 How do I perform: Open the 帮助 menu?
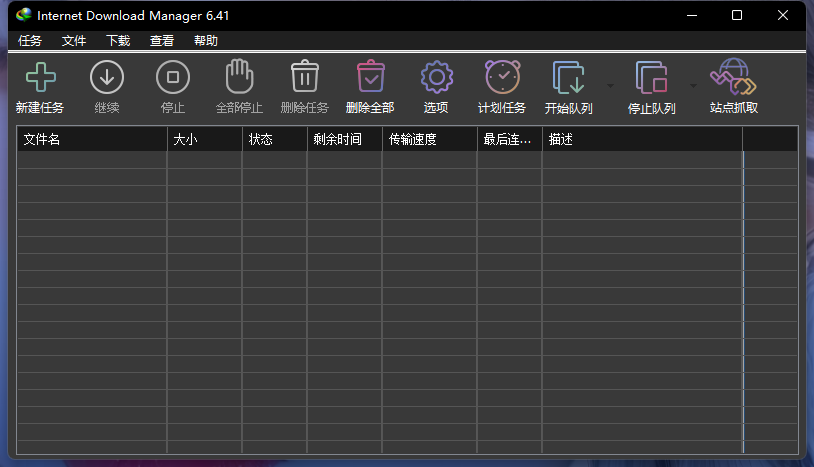pos(206,40)
